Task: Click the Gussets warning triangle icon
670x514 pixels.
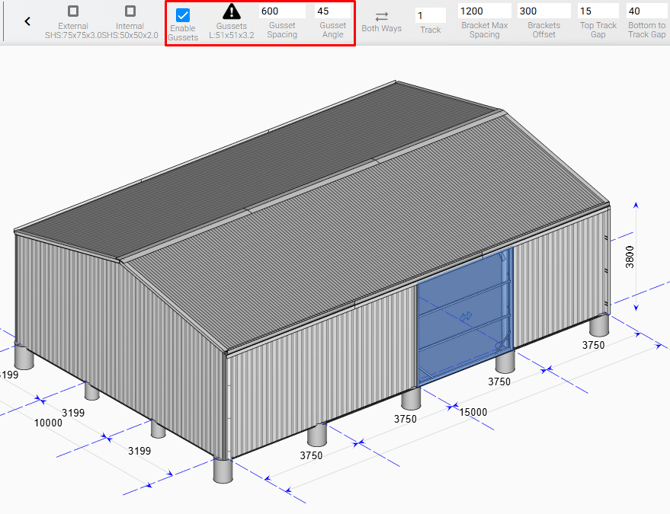Action: (231, 12)
